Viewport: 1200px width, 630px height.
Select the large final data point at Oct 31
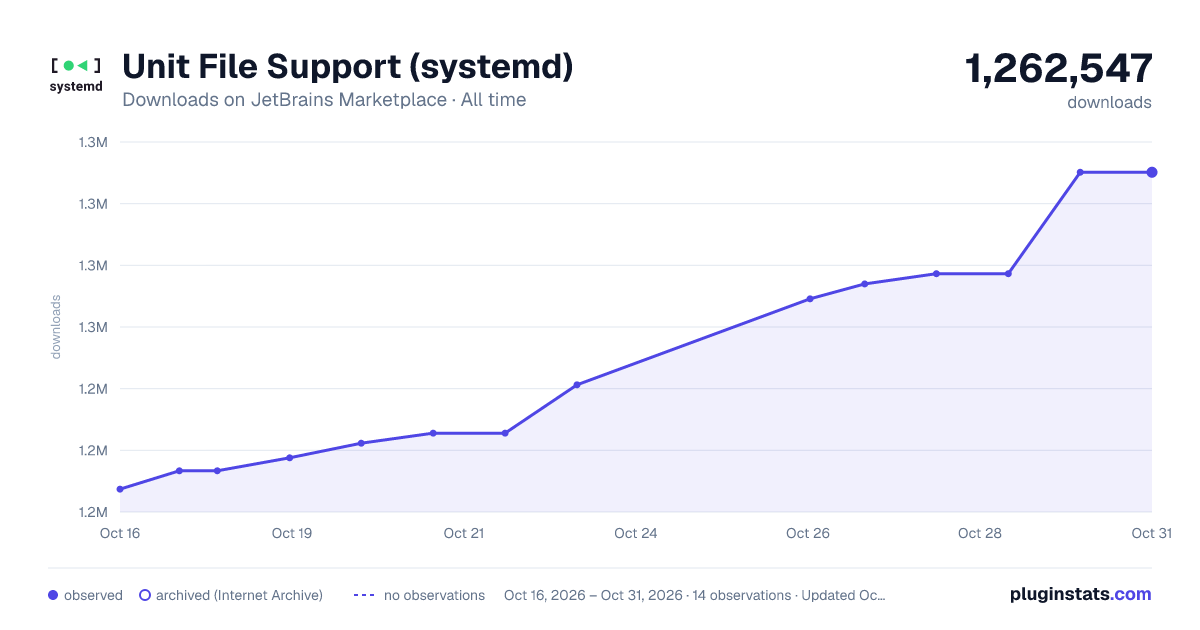pyautogui.click(x=1152, y=172)
